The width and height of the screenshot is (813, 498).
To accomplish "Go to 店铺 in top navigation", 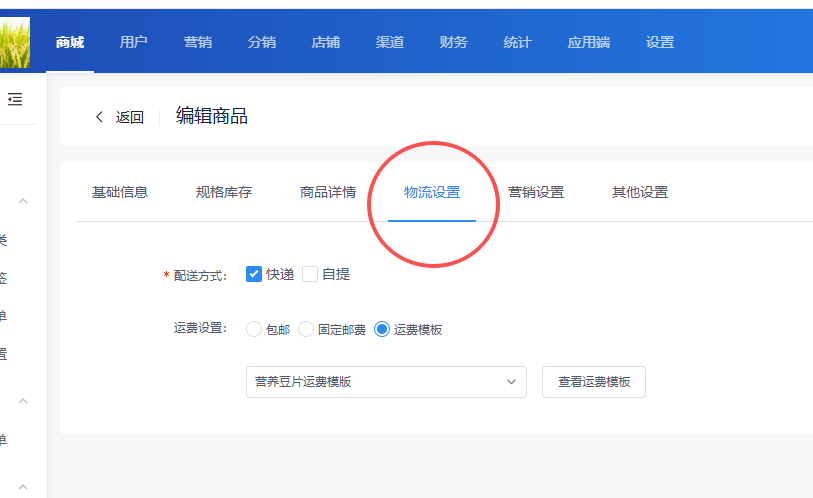I will tap(325, 42).
